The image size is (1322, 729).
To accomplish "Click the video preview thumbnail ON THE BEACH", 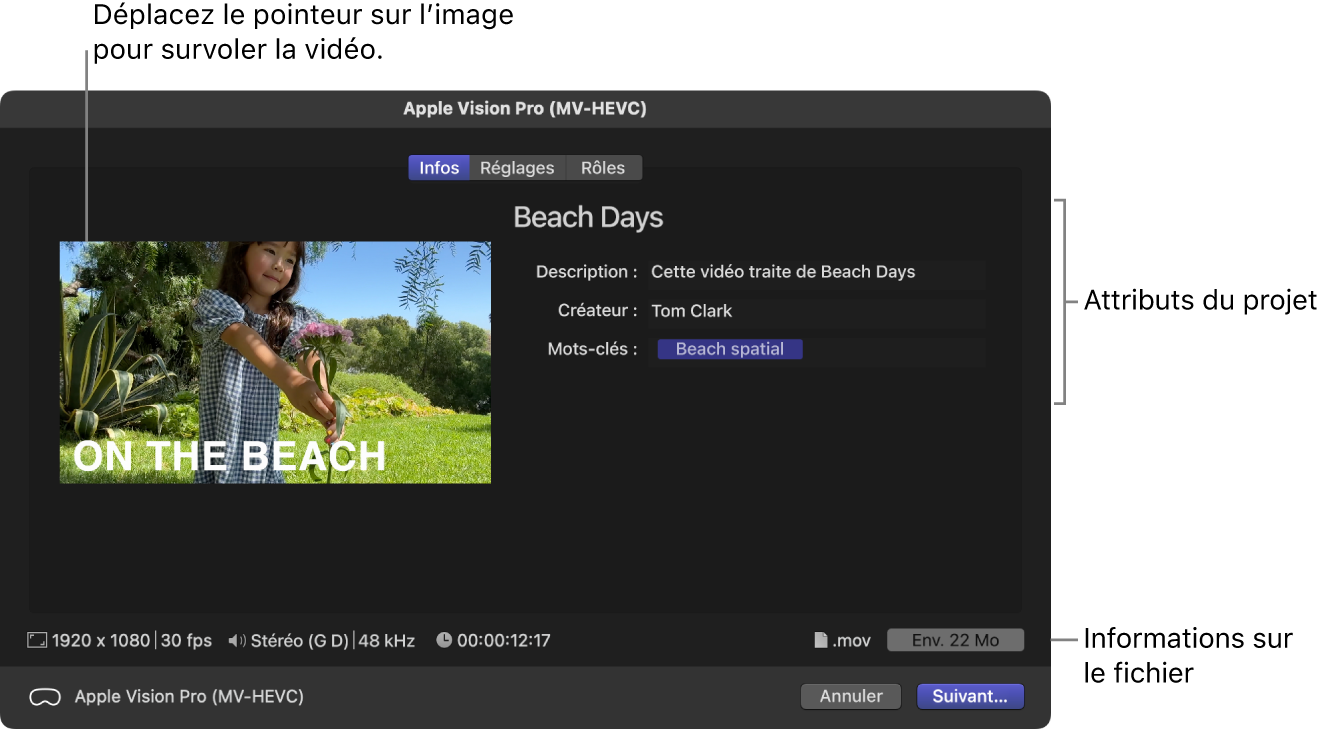I will [x=274, y=361].
